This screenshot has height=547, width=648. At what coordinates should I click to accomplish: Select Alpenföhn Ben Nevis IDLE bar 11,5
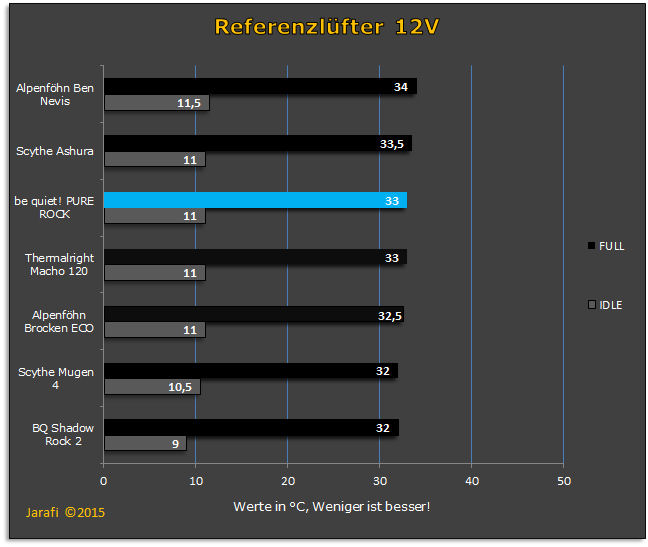click(157, 103)
